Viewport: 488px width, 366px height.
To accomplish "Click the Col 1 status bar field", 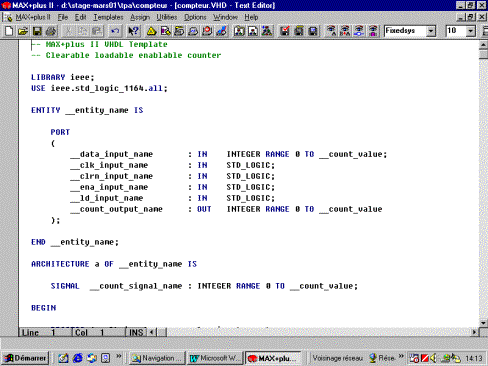I will 98,332.
